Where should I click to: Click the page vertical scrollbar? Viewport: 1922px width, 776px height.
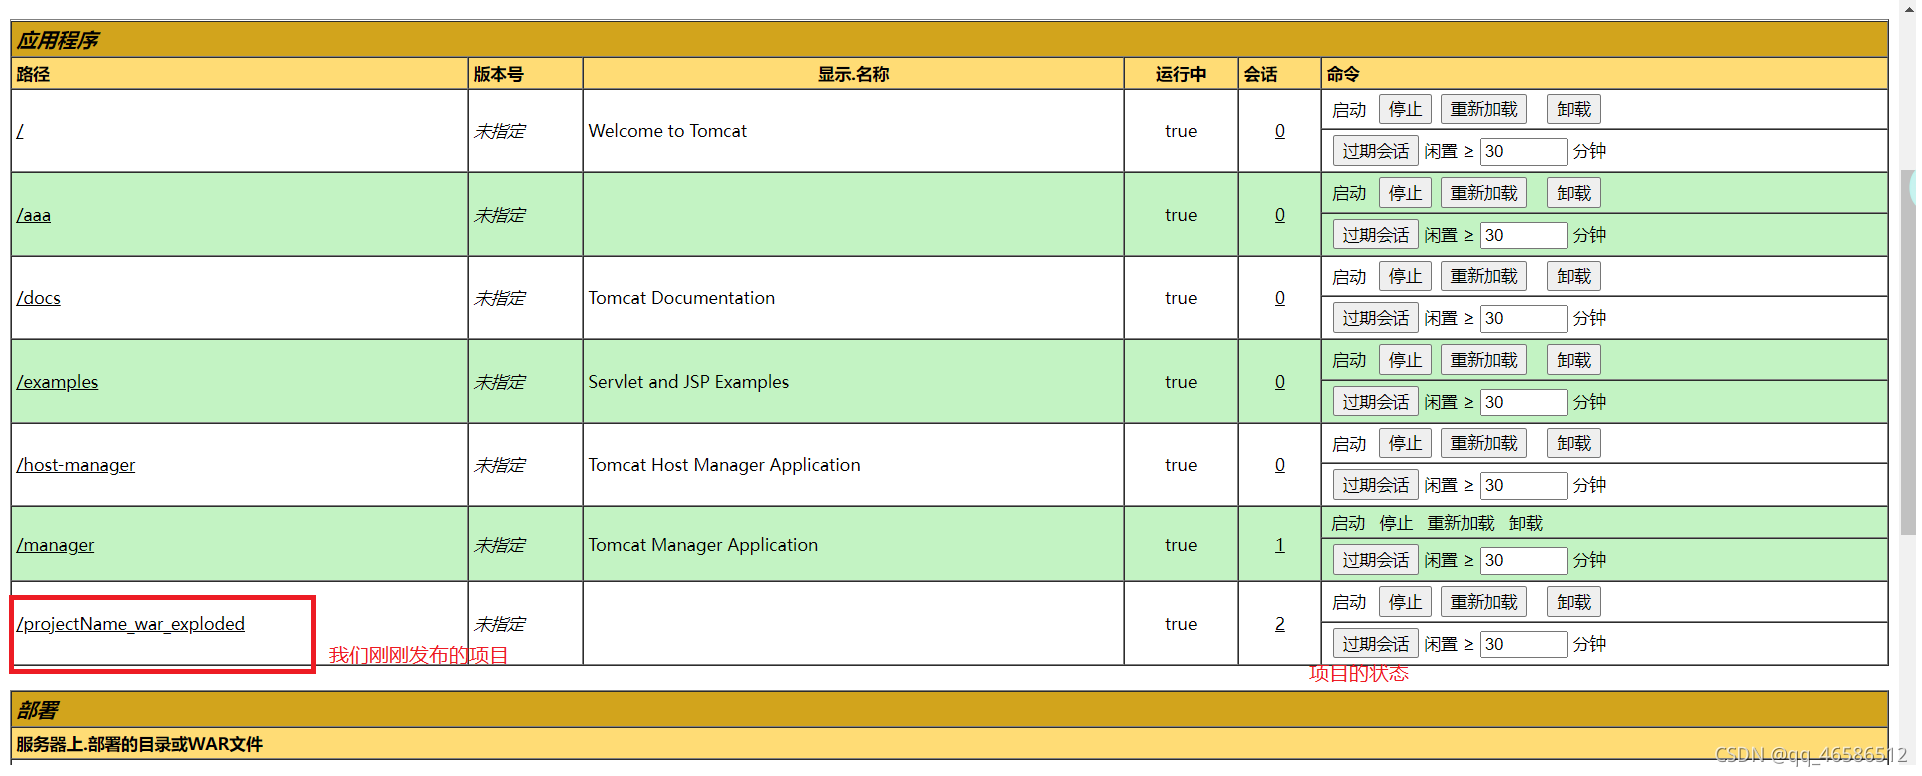[1908, 350]
